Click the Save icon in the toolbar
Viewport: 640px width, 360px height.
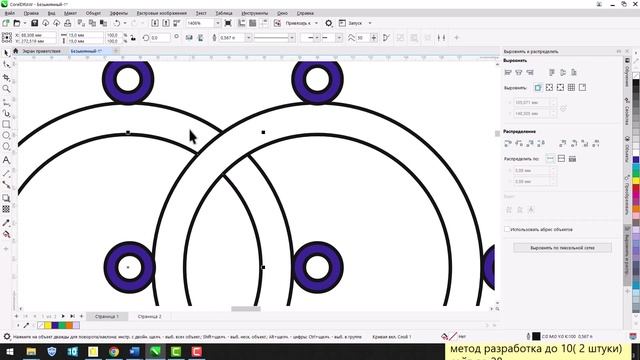[x=34, y=23]
